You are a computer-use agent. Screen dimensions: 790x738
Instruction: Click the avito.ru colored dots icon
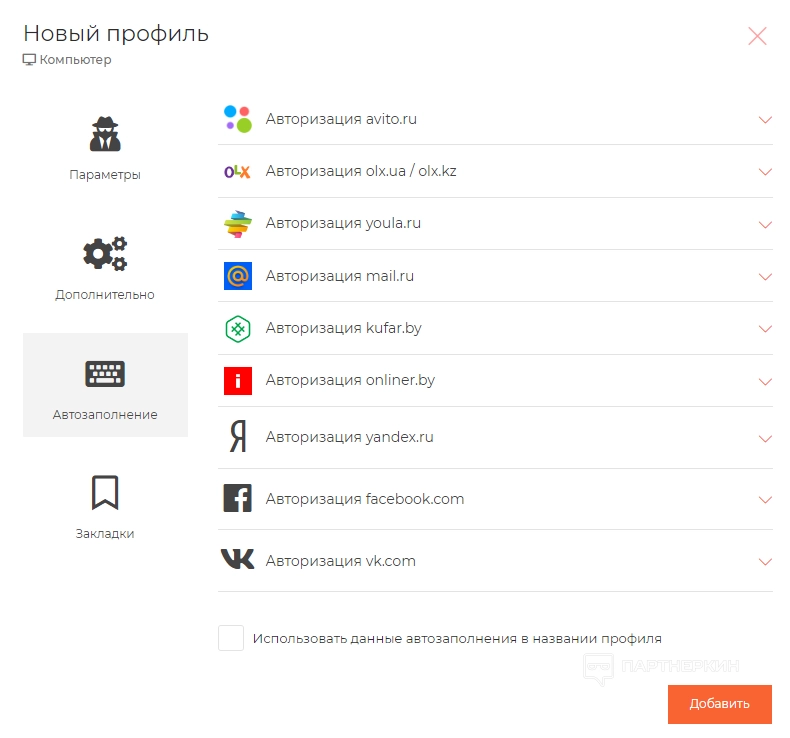(237, 119)
